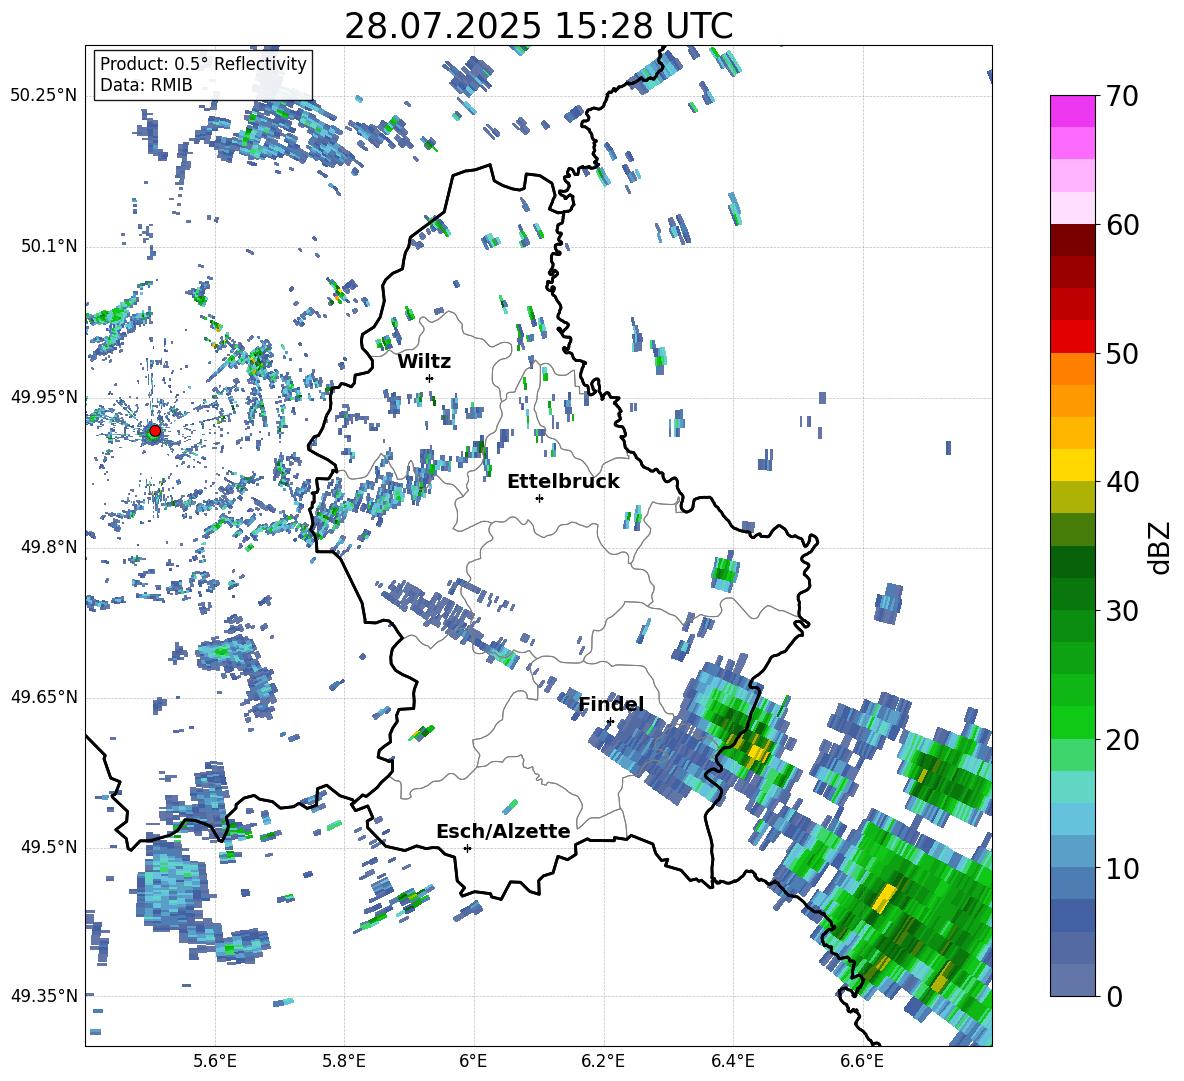Click the 6°E longitude label
Viewport: 1184px width, 1081px height.
coord(473,1061)
